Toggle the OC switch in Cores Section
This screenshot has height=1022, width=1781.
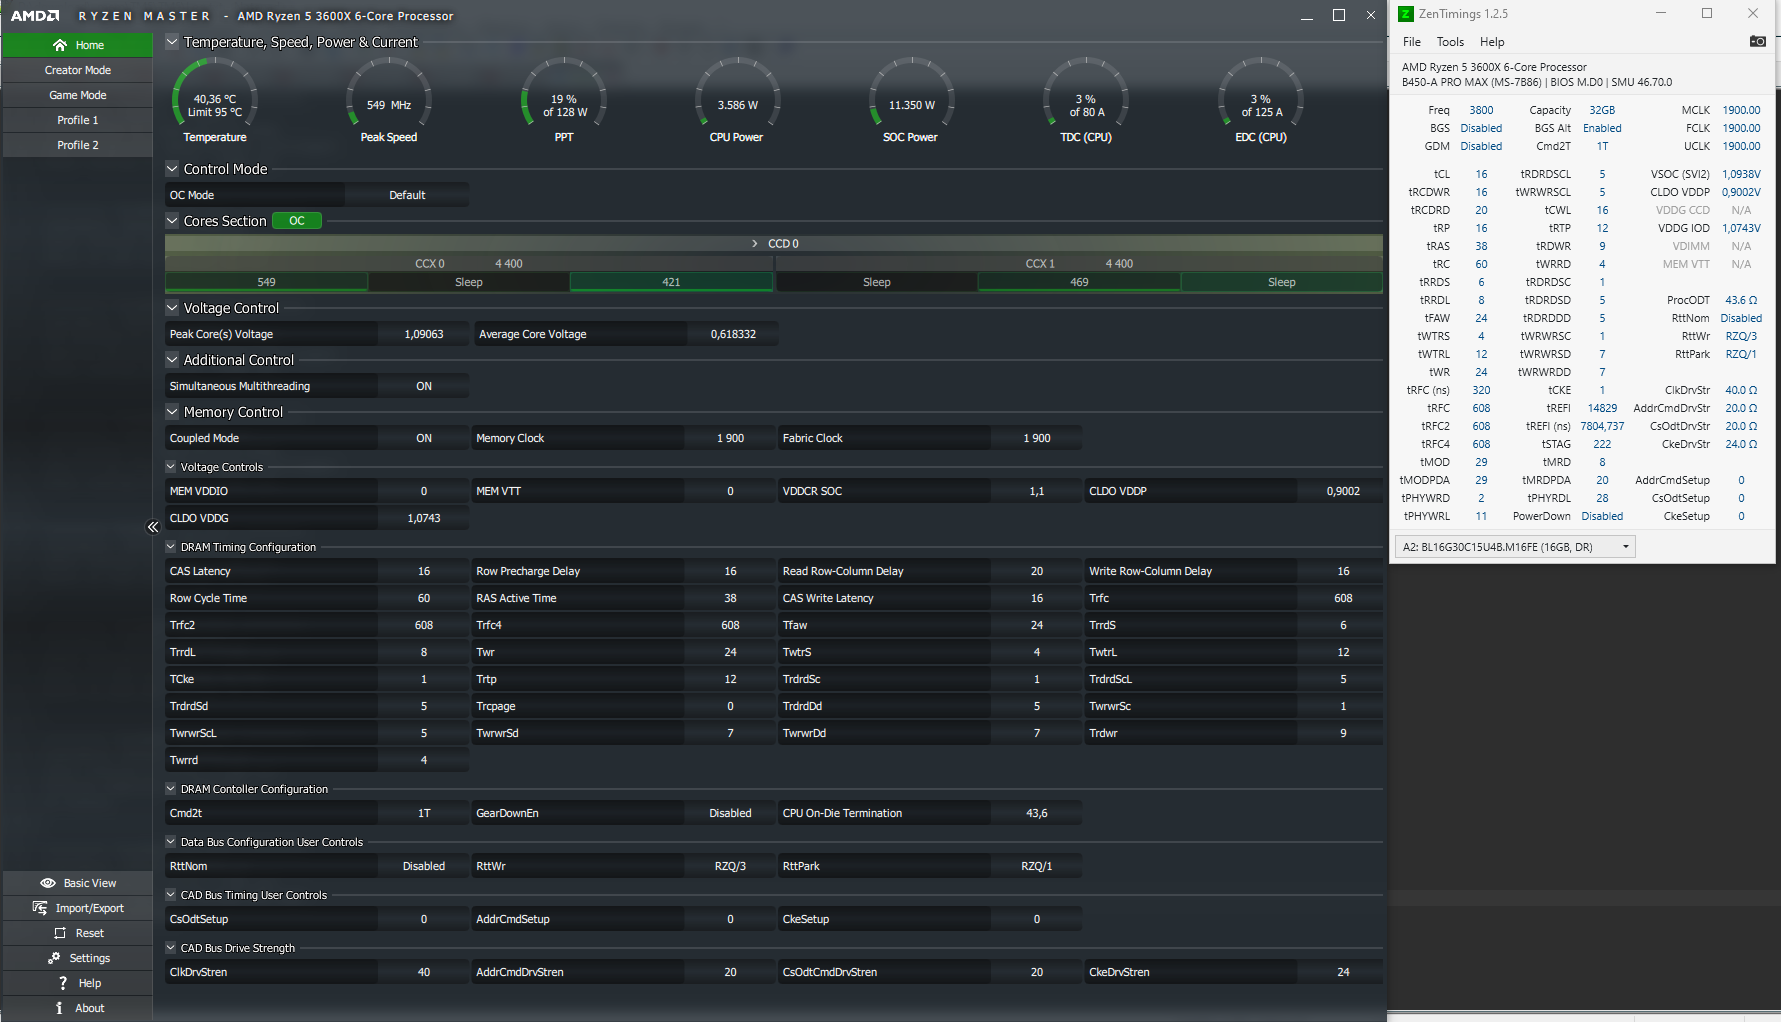tap(297, 221)
